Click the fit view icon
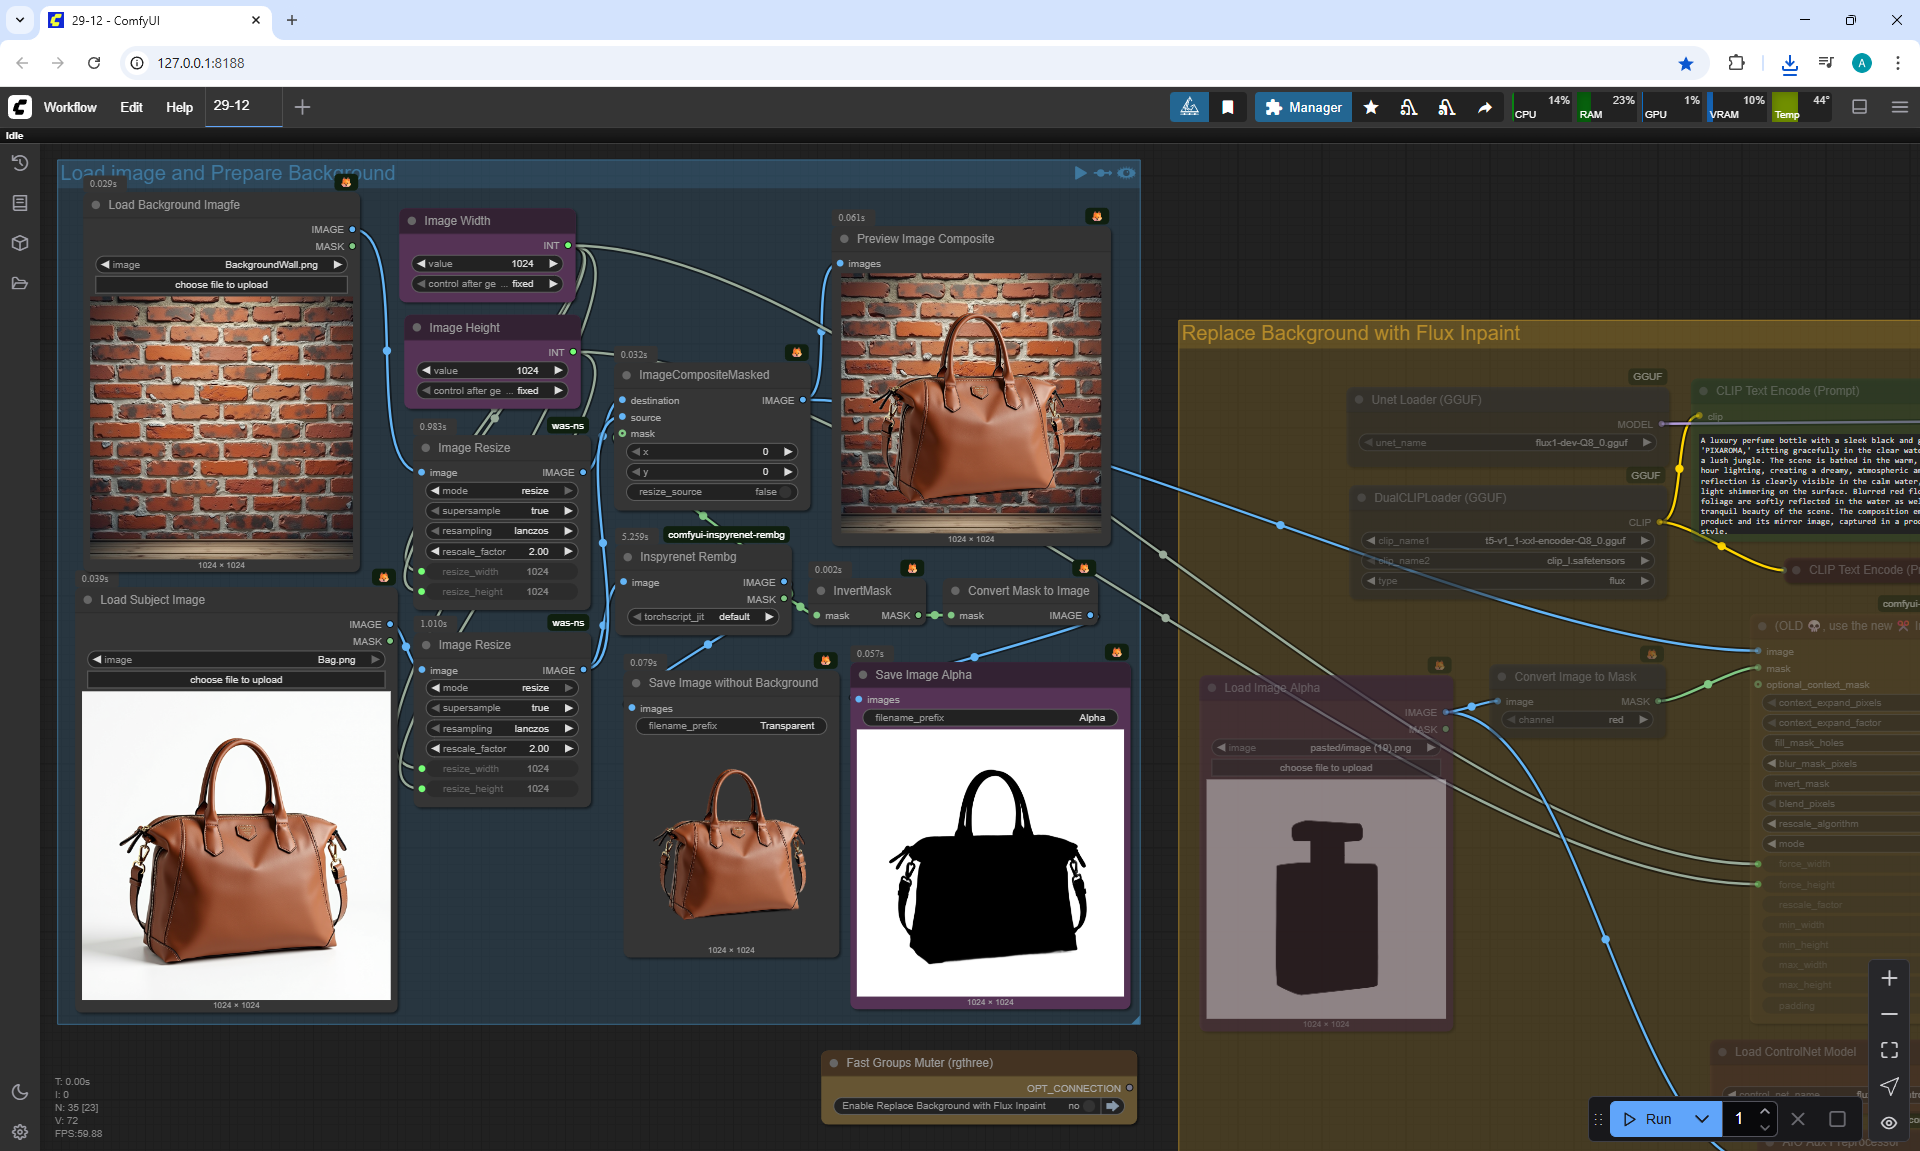Screen dimensions: 1920x1151 pos(1888,1050)
